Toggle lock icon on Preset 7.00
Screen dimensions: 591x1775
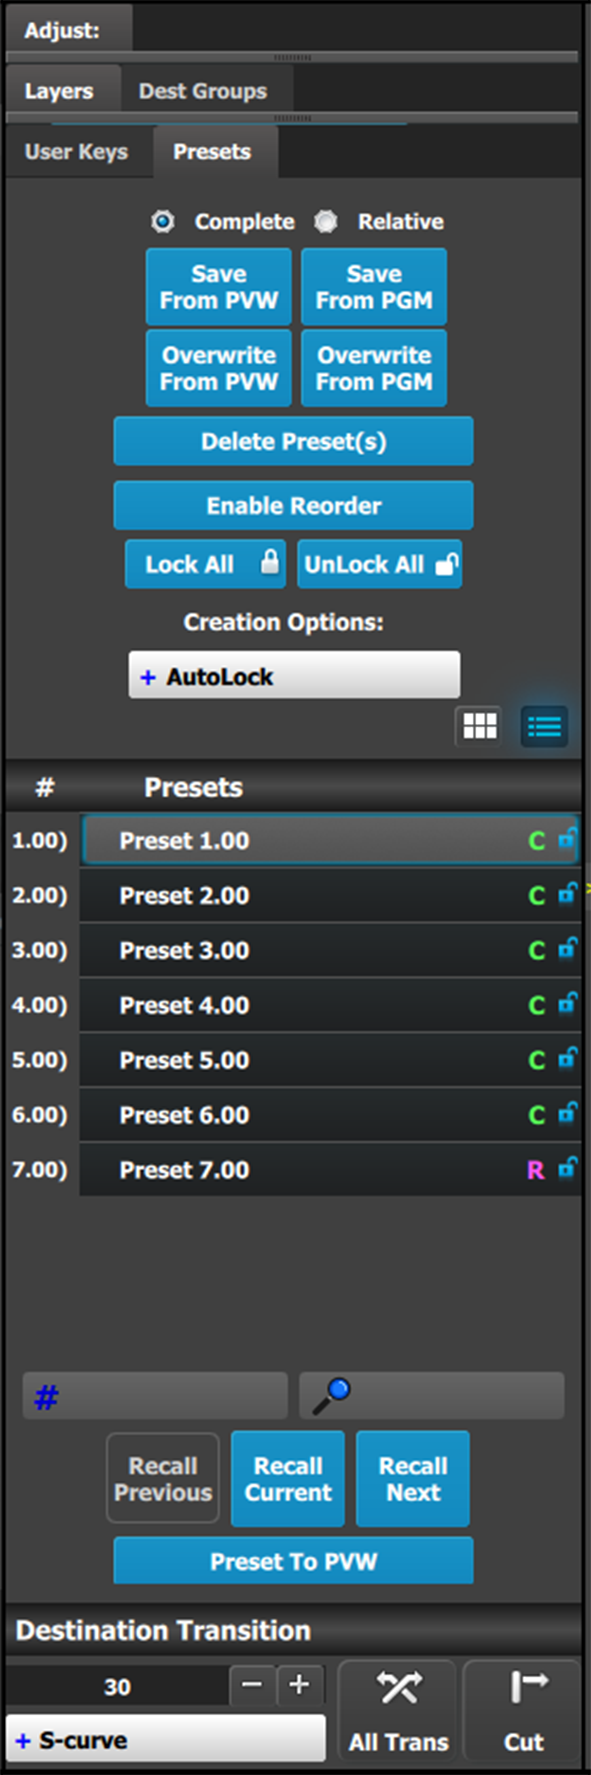(567, 1168)
